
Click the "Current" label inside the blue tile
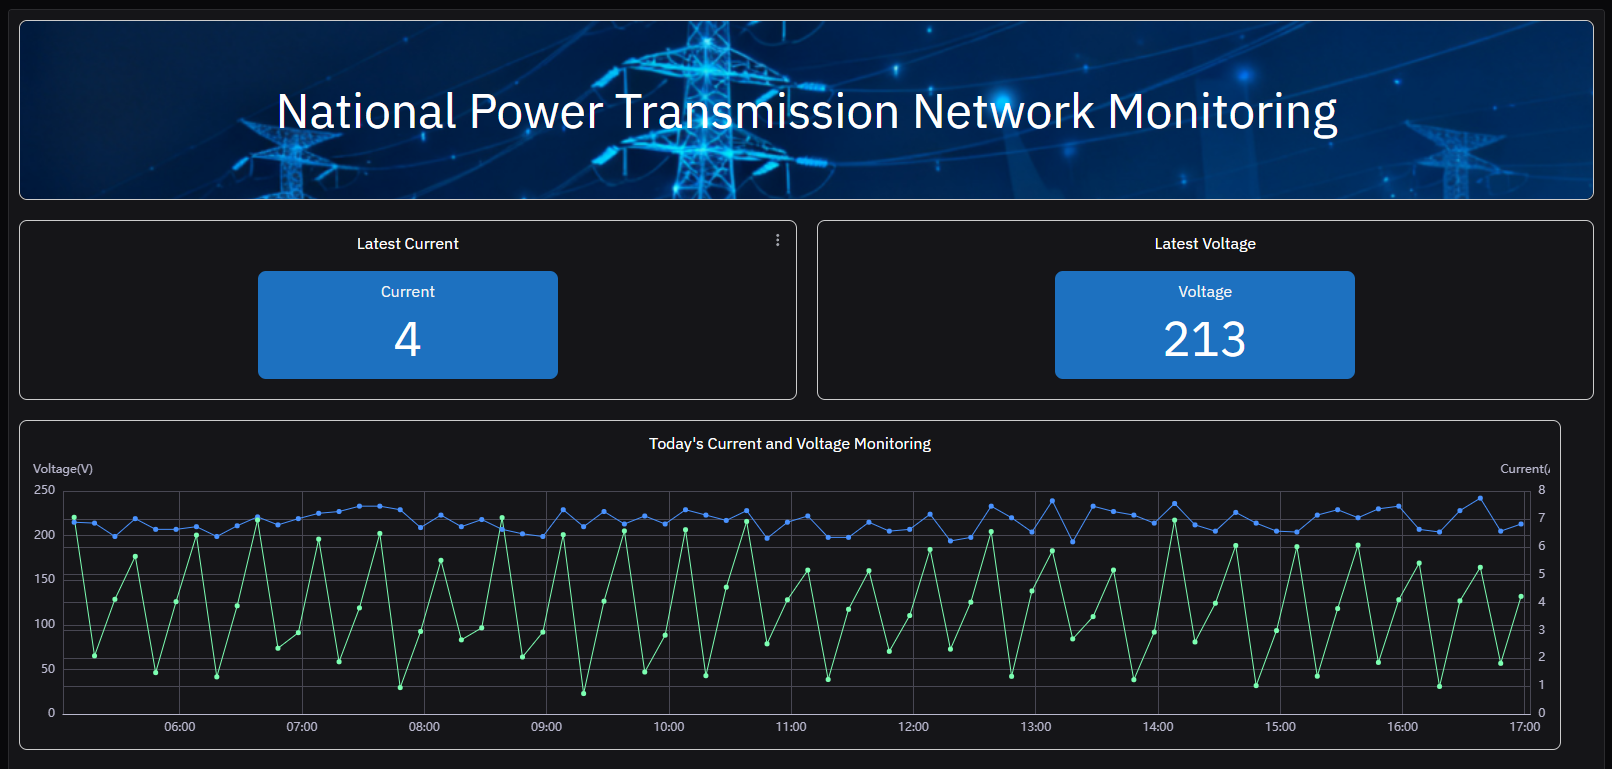click(x=407, y=292)
